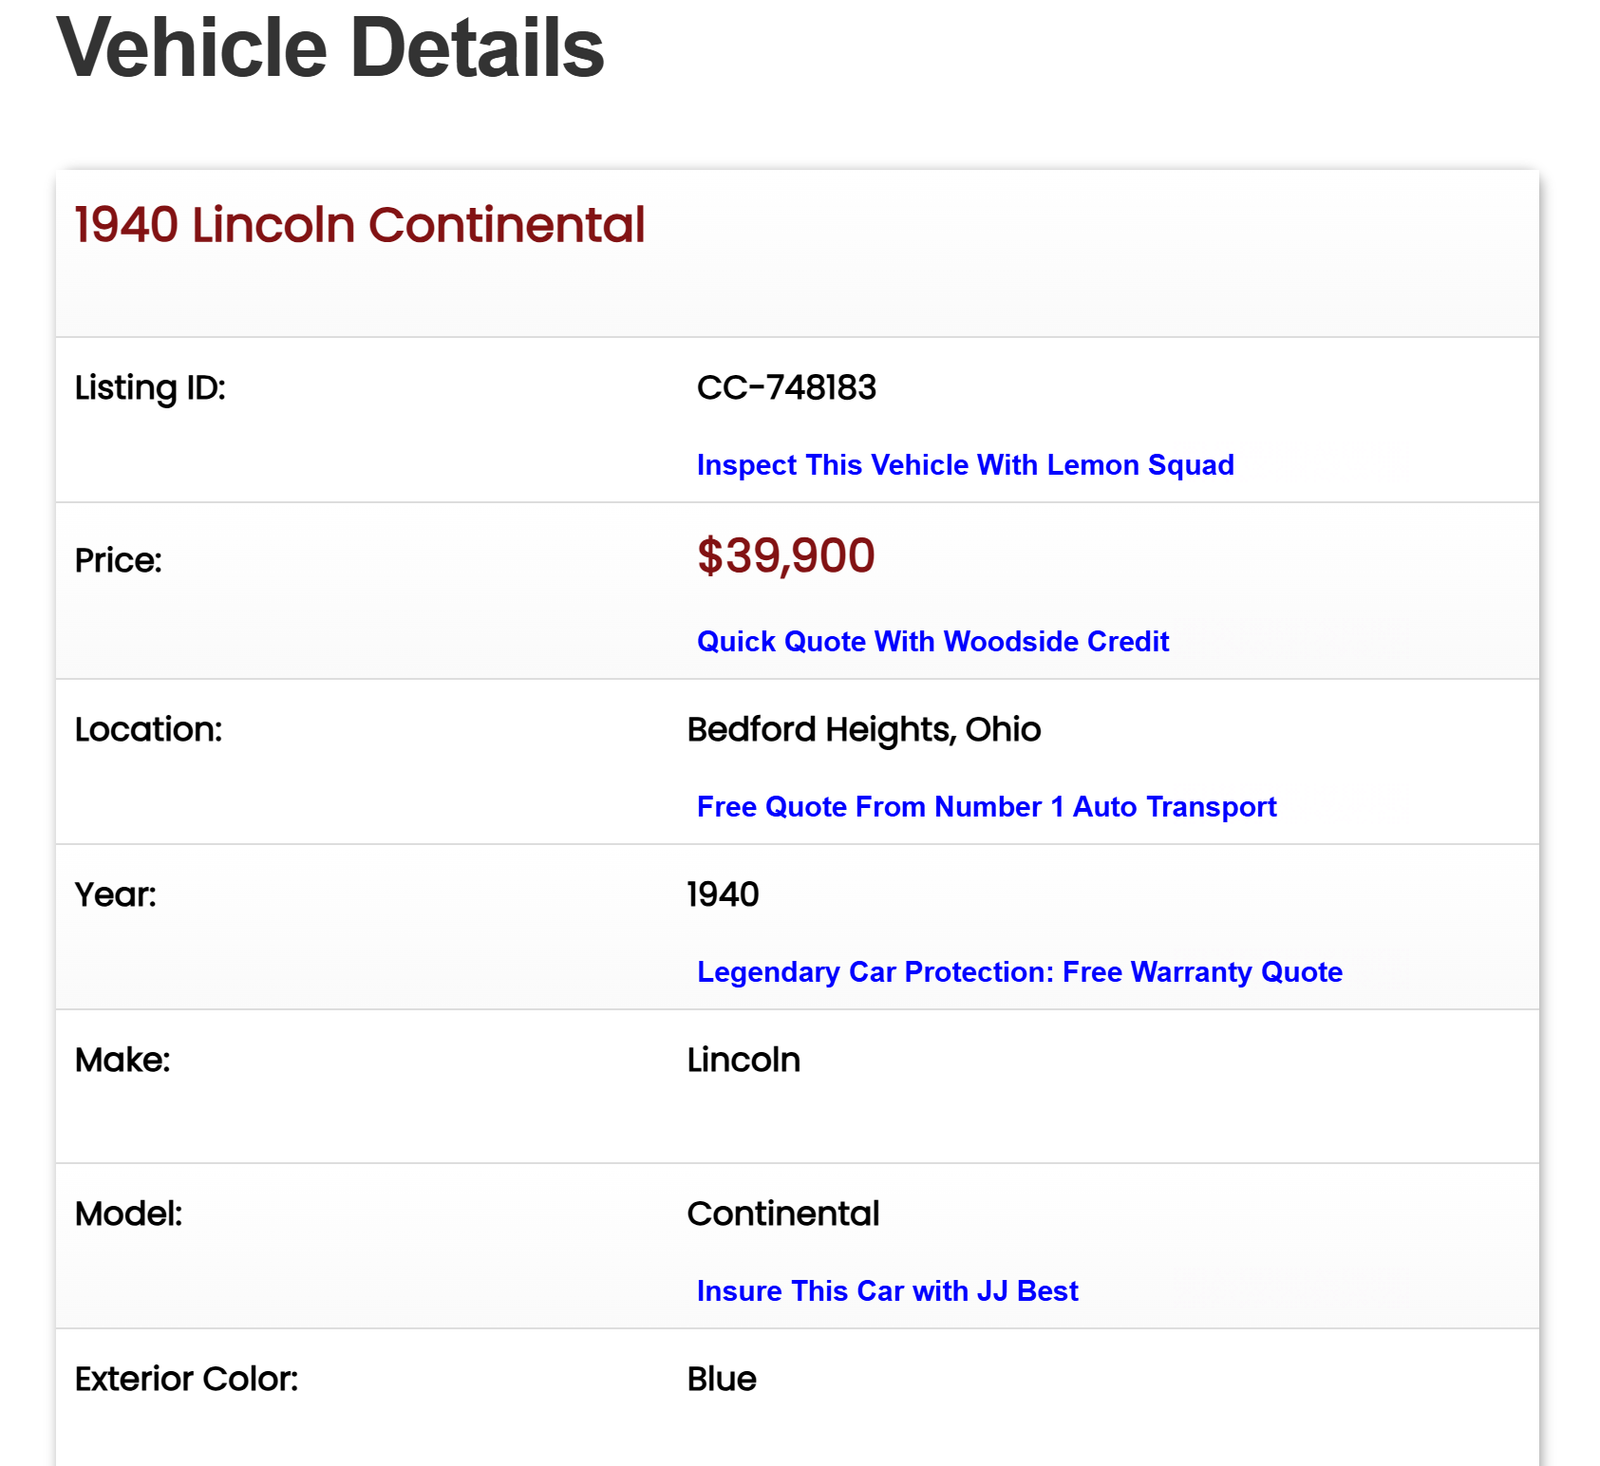The image size is (1600, 1466).
Task: Click the Continental value in the Model row
Action: pyautogui.click(x=783, y=1214)
